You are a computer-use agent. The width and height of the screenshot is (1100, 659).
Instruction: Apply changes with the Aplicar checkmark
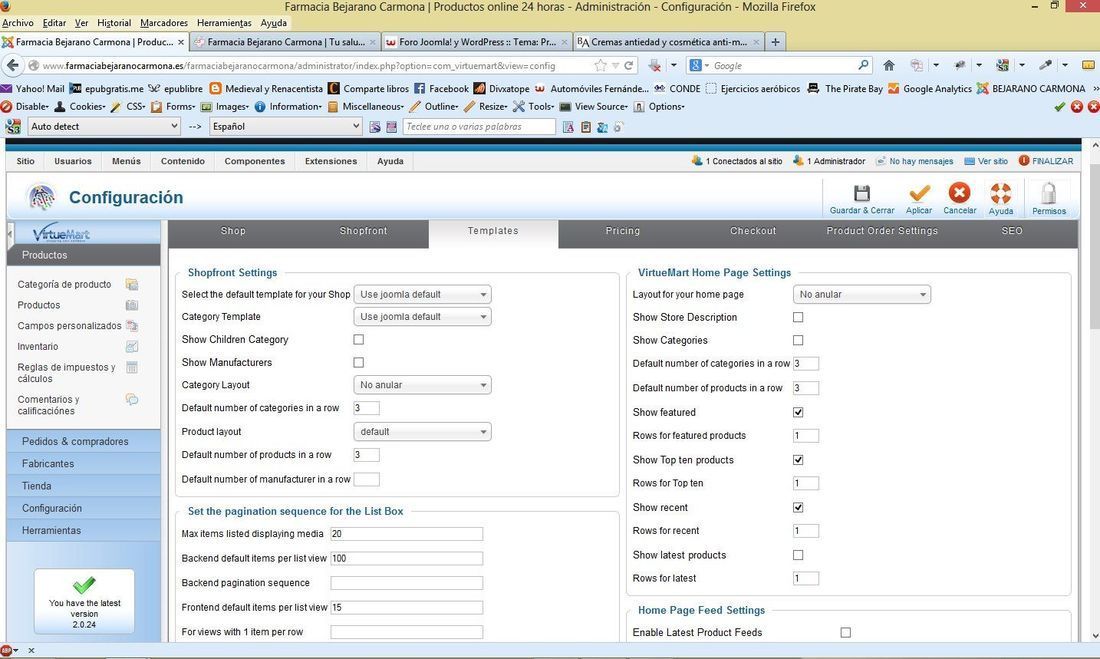918,193
